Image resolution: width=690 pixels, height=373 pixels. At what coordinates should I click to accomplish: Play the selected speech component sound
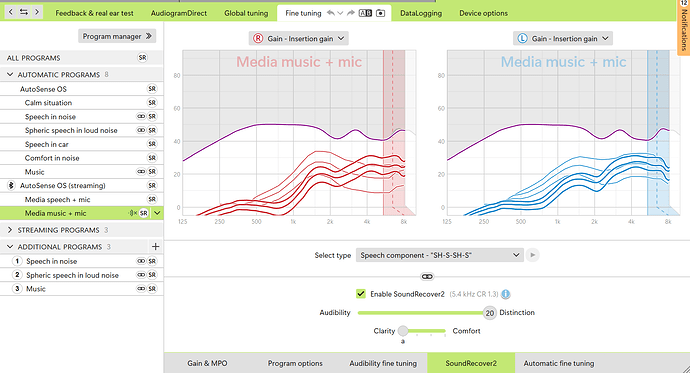[532, 255]
